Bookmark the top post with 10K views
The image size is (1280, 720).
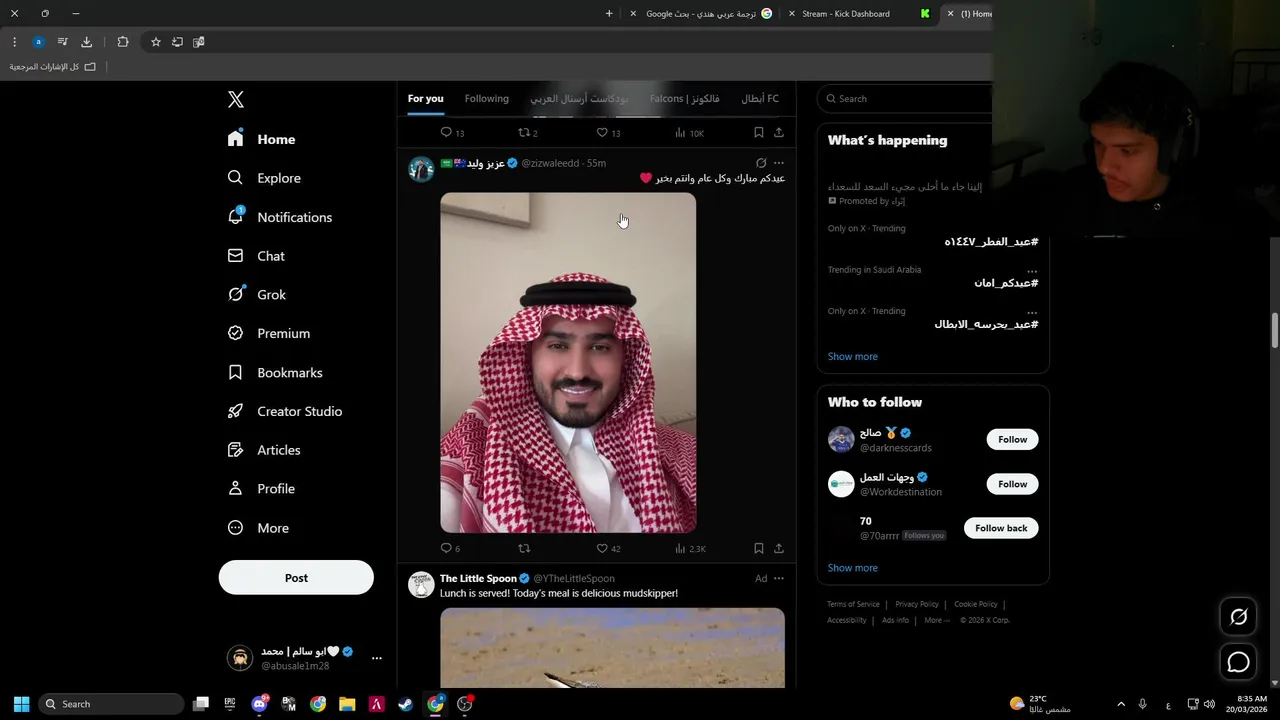tap(759, 132)
